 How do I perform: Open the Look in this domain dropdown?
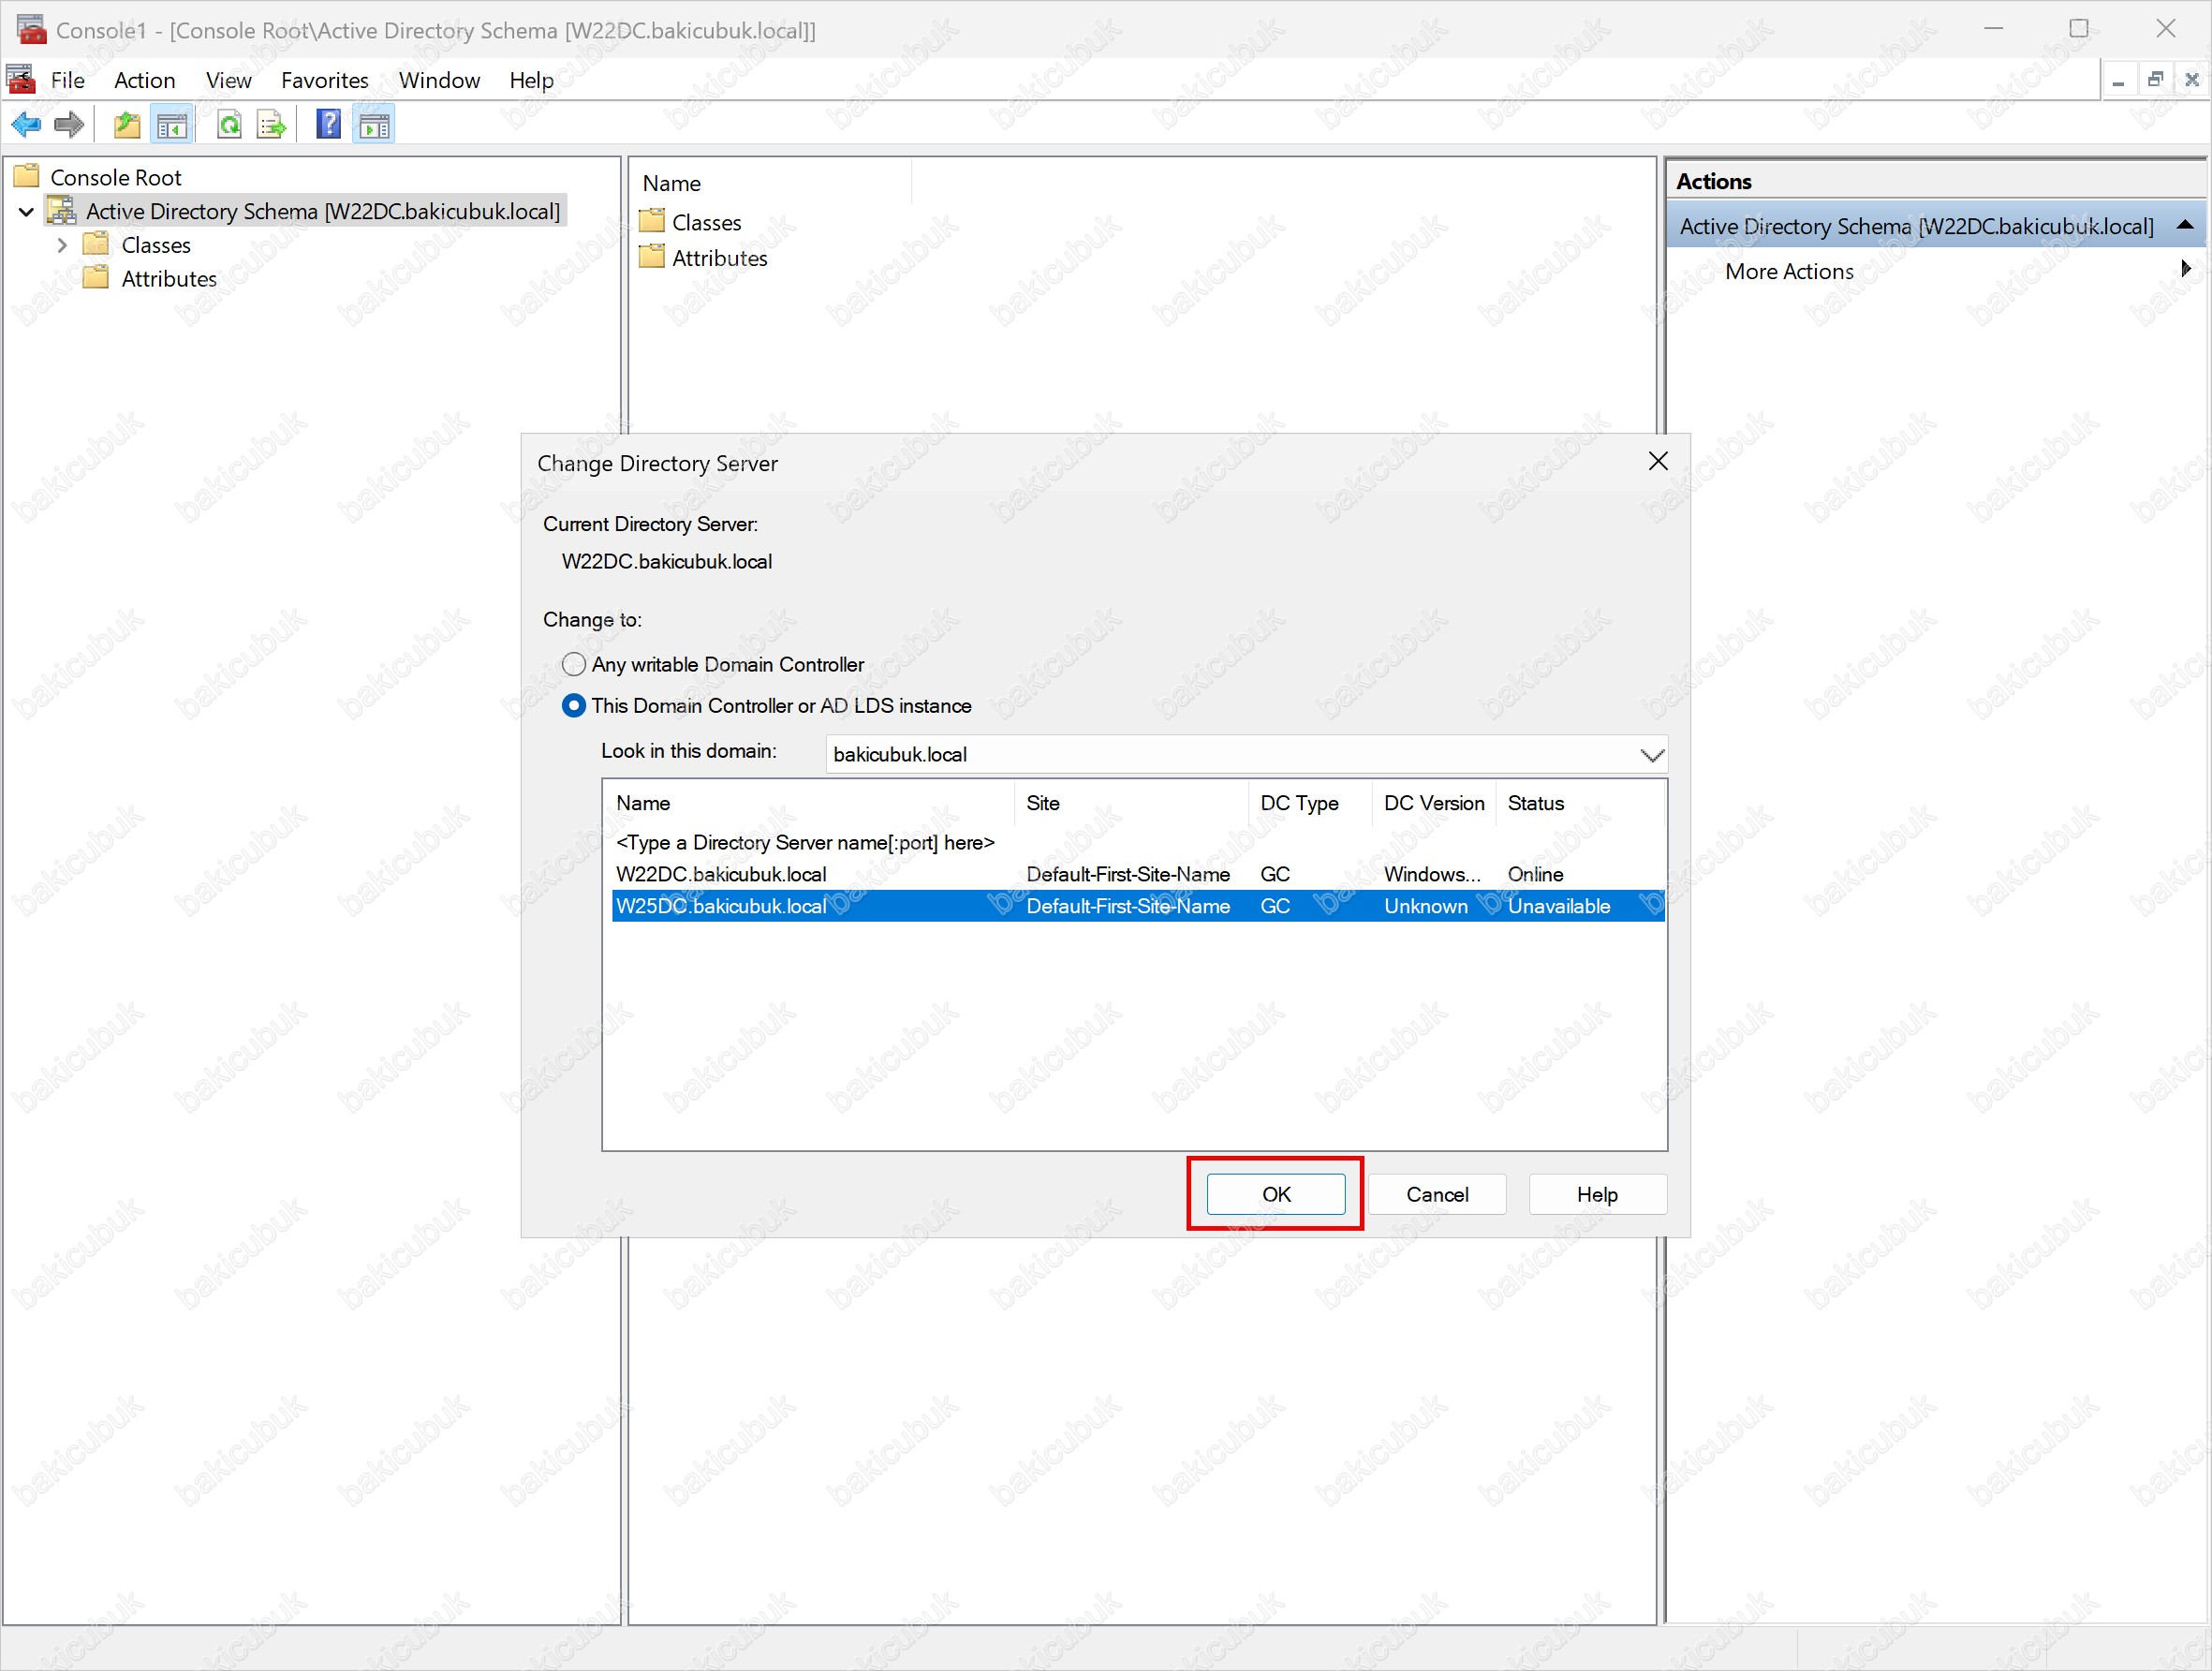(1652, 754)
